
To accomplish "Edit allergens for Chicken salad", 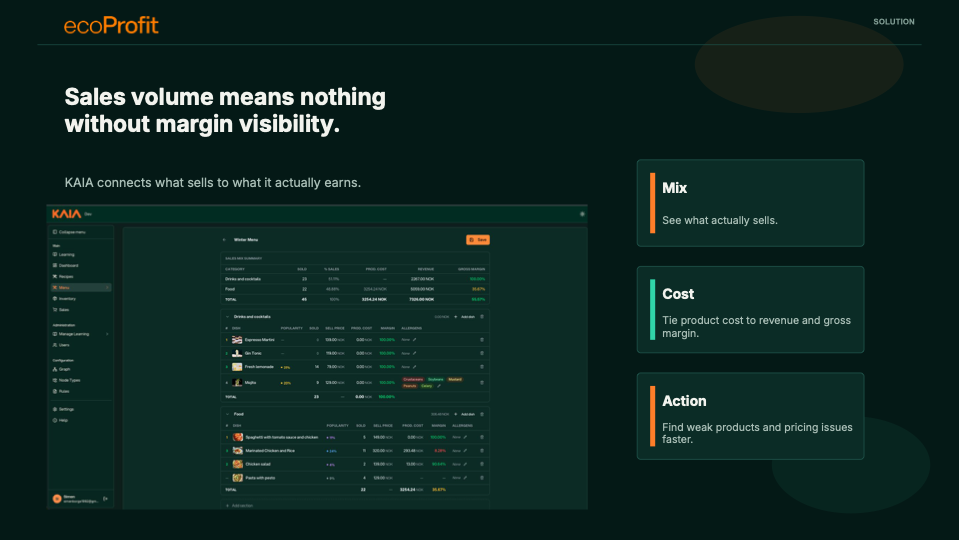I will (x=465, y=464).
